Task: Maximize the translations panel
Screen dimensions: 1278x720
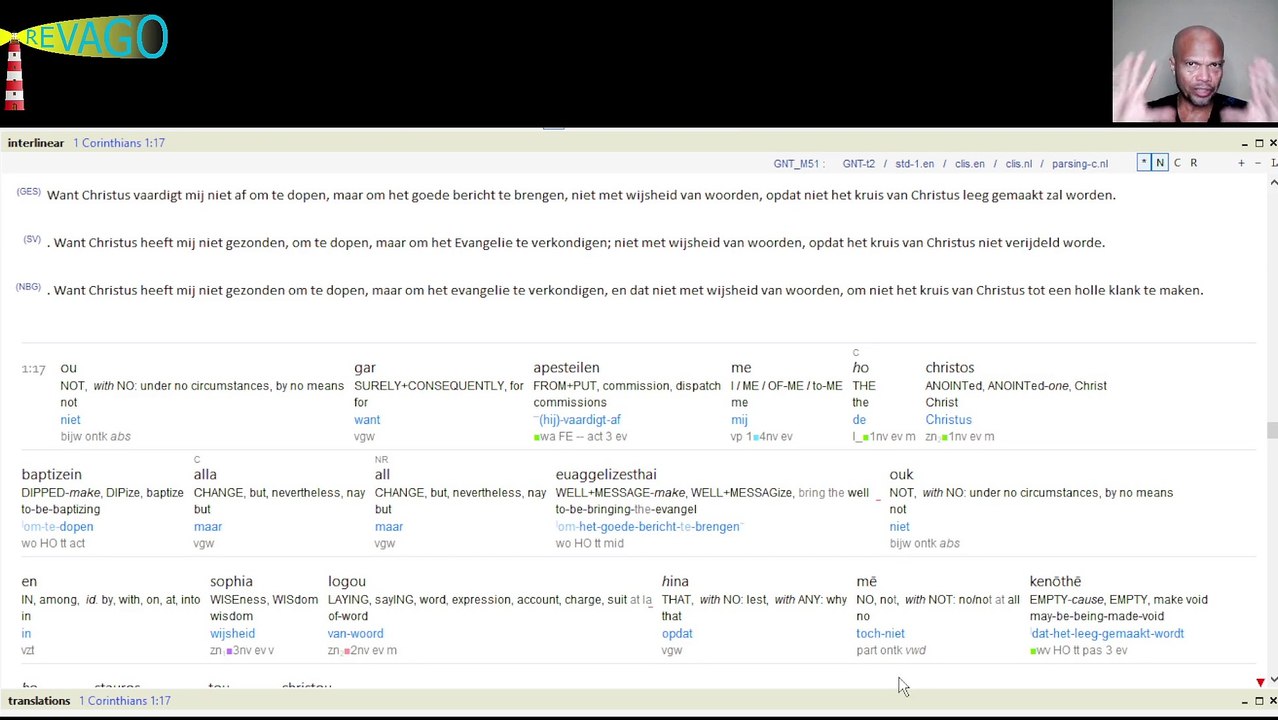Action: tap(1259, 701)
